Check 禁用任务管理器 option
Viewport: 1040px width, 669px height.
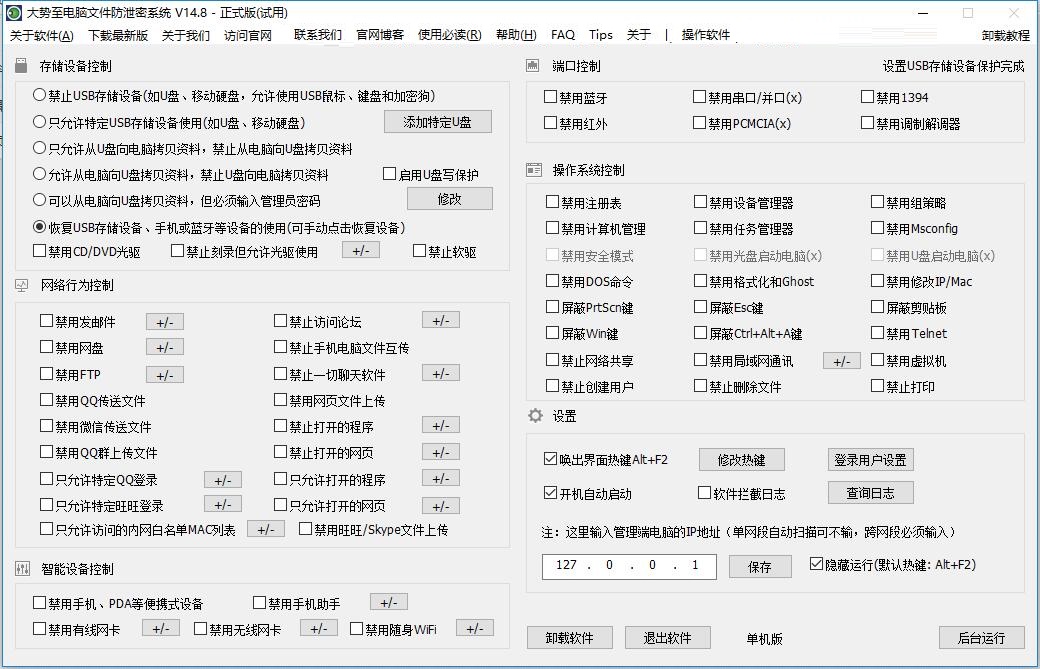700,227
